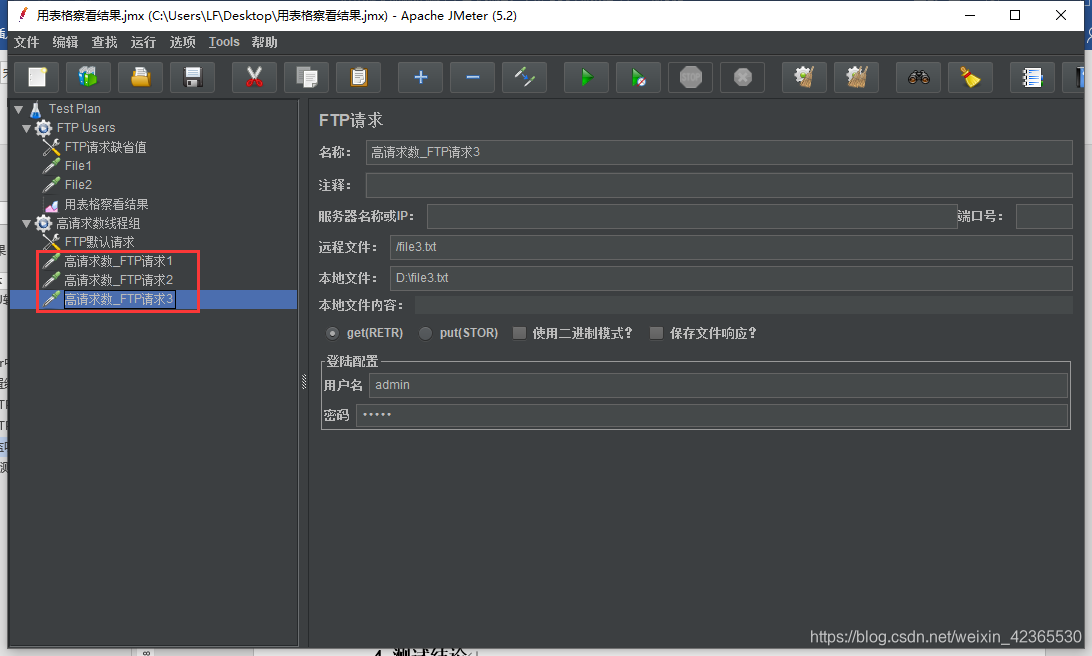Click the Remove element minus button

click(471, 77)
